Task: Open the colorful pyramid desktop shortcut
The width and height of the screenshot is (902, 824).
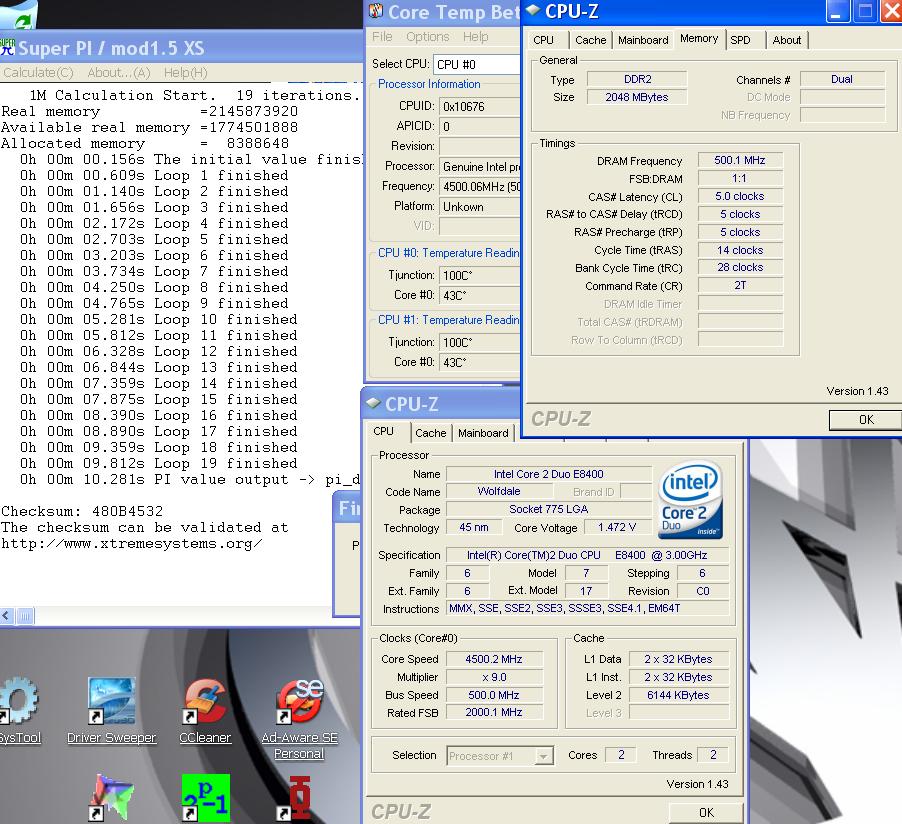Action: (111, 798)
